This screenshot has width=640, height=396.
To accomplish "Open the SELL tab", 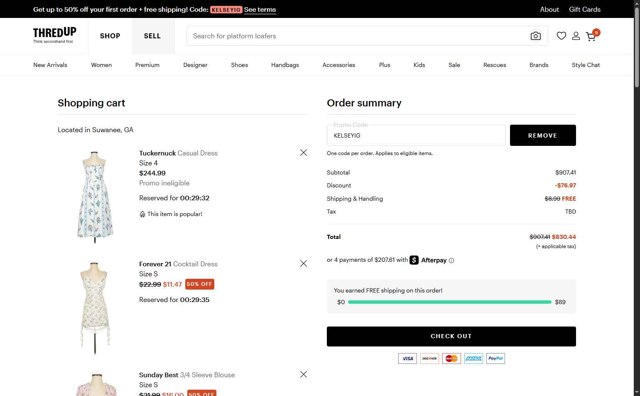I will pos(152,36).
